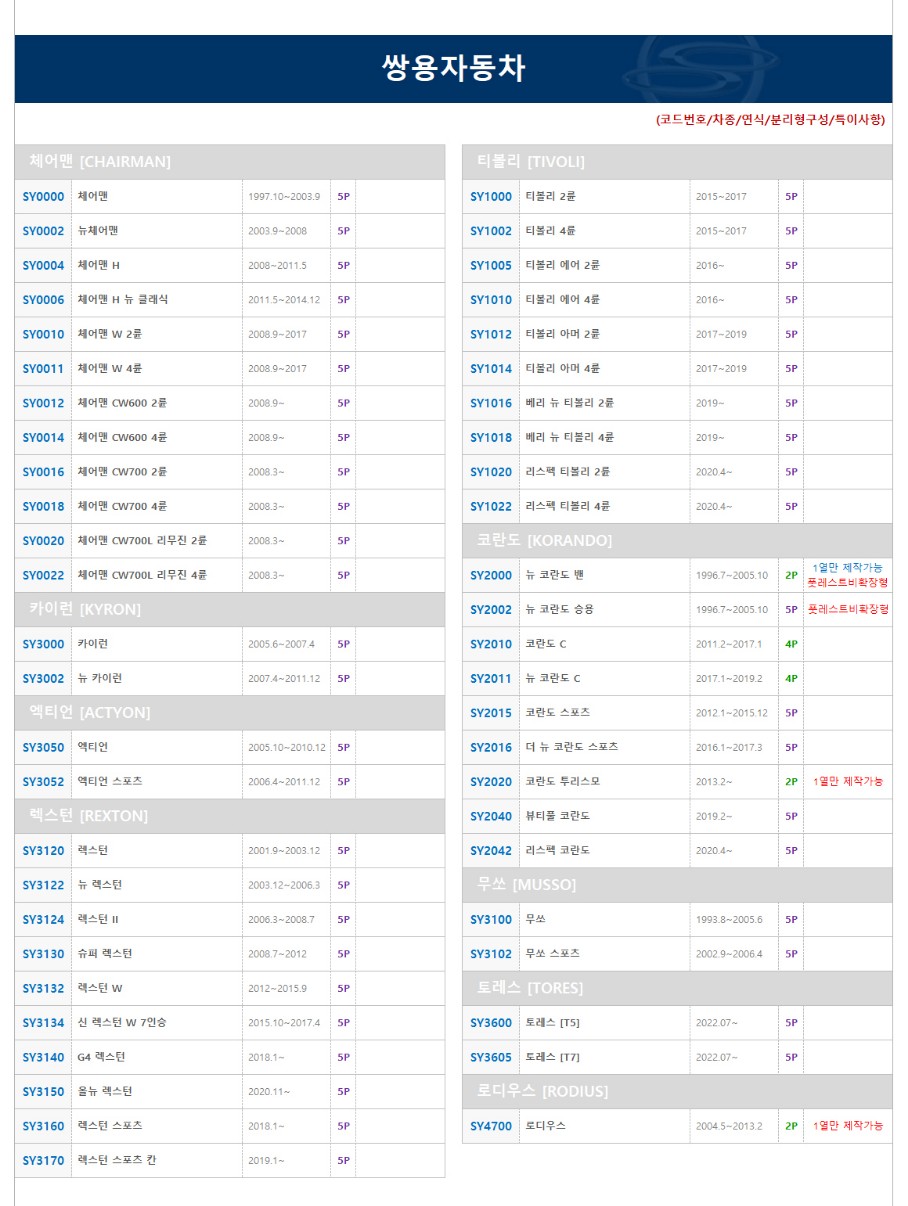The width and height of the screenshot is (908, 1206).
Task: Click the 쌍용자동차 page title
Action: coord(453,68)
